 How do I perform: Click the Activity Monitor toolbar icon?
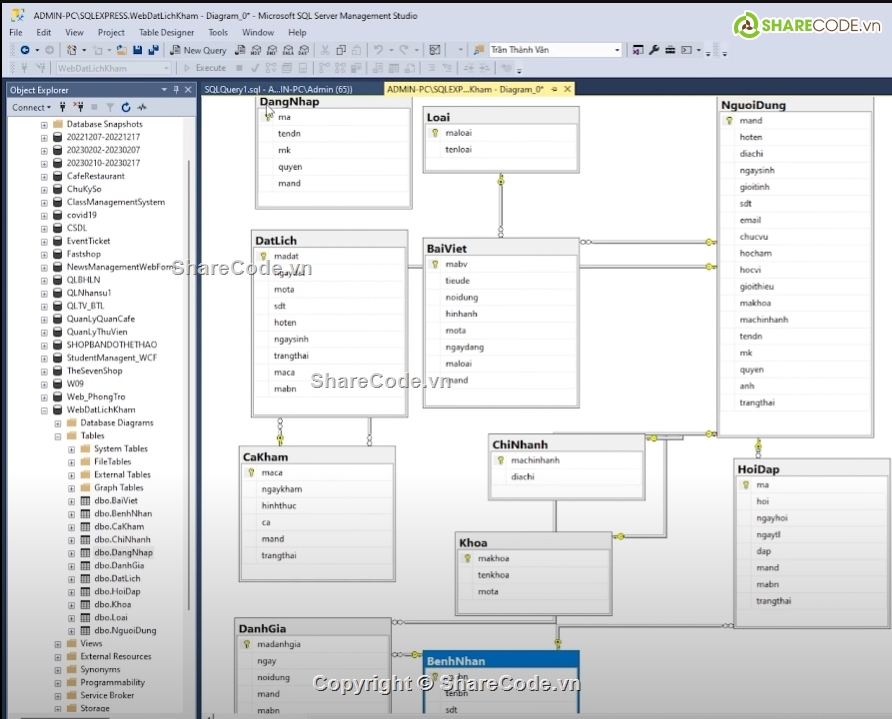click(435, 50)
